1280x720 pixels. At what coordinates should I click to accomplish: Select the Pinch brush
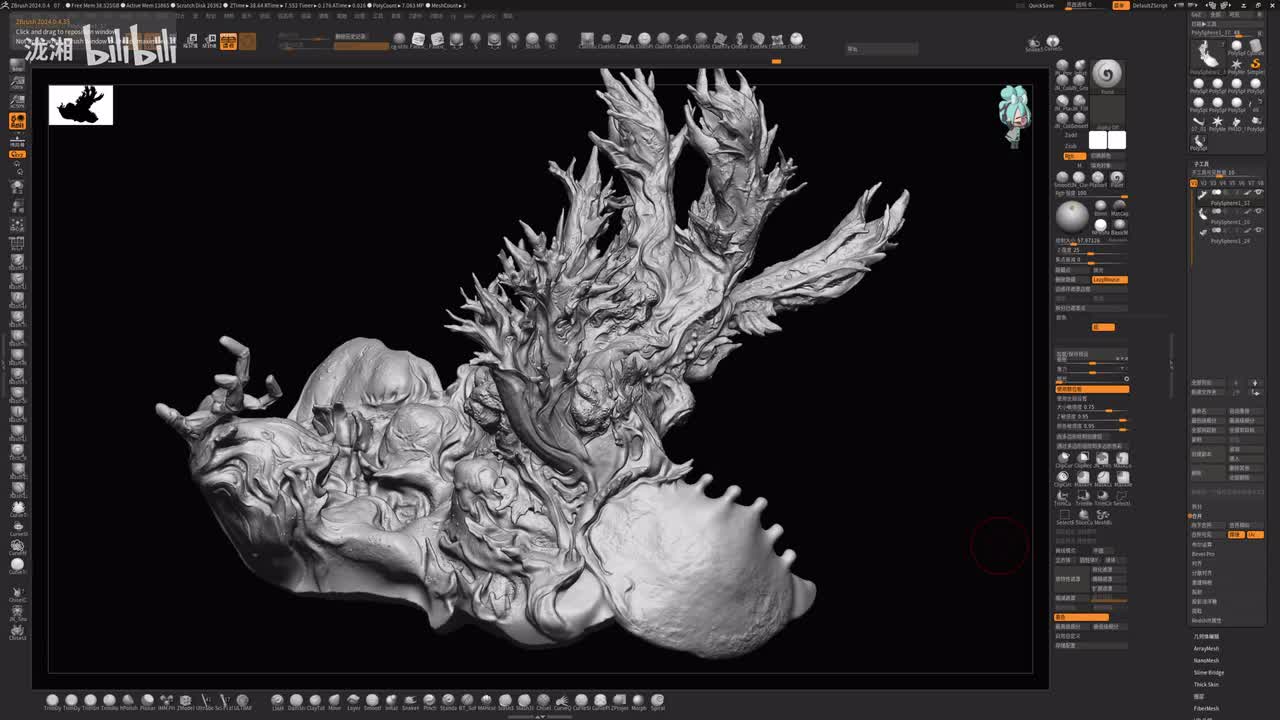pyautogui.click(x=429, y=701)
